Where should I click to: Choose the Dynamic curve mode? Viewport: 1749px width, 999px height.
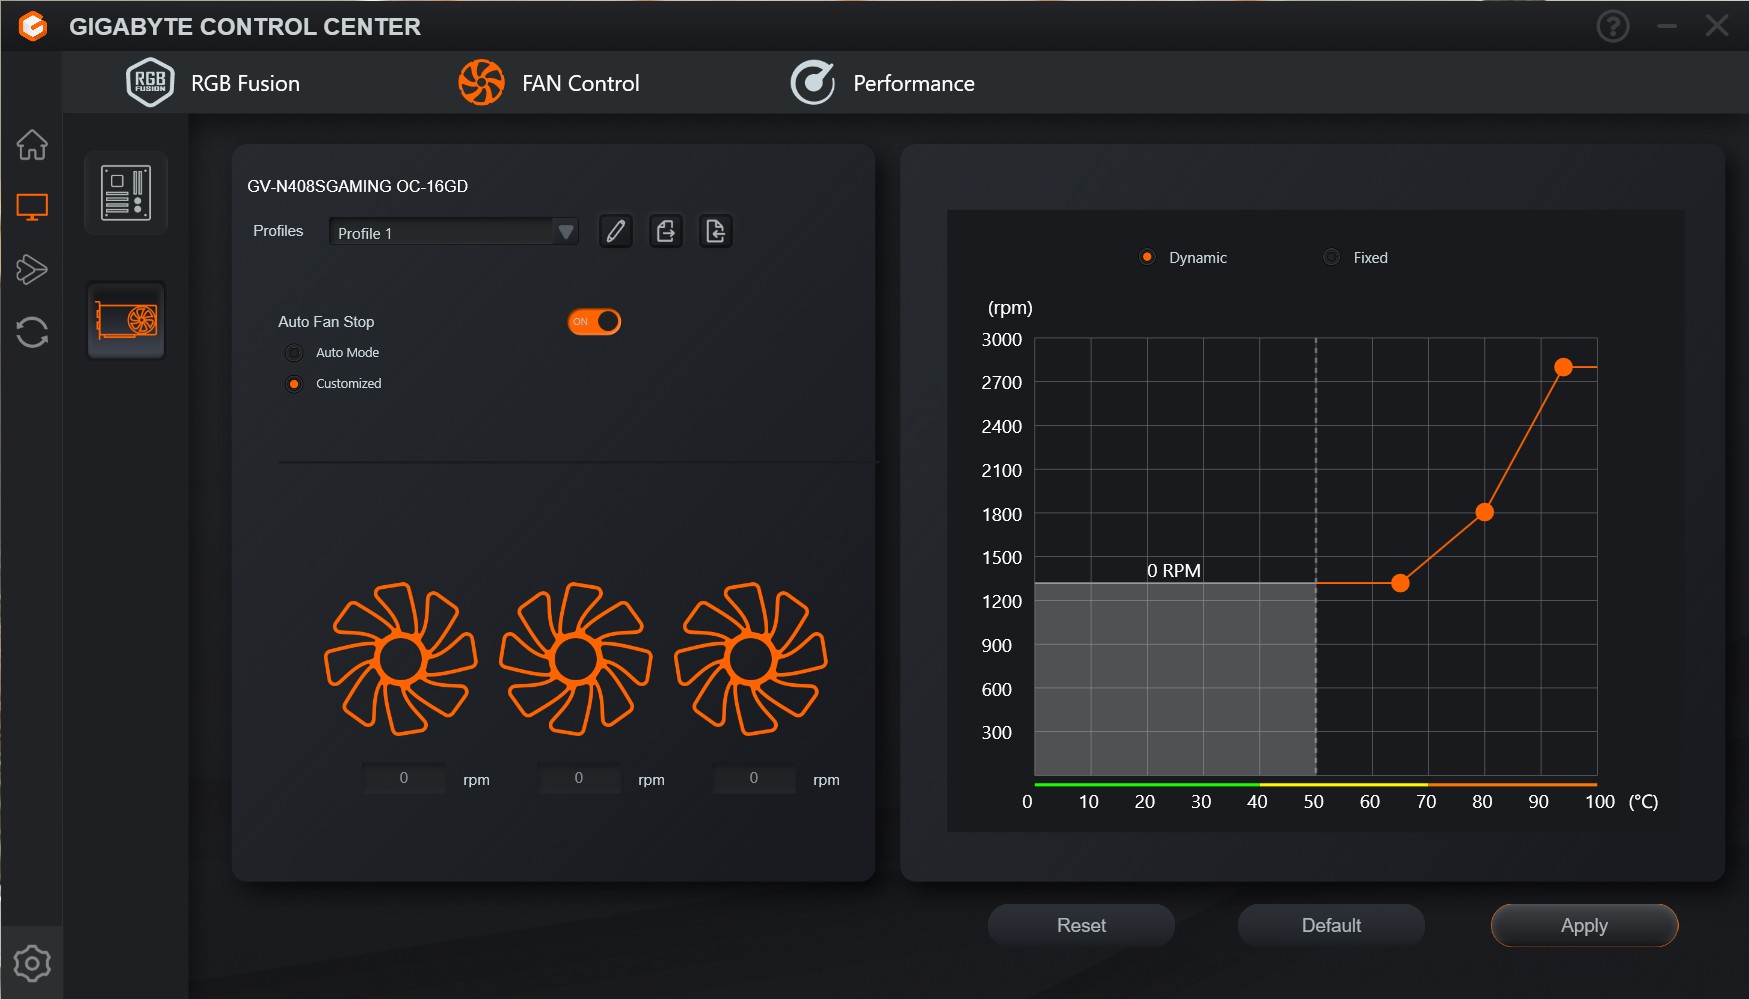[1147, 257]
